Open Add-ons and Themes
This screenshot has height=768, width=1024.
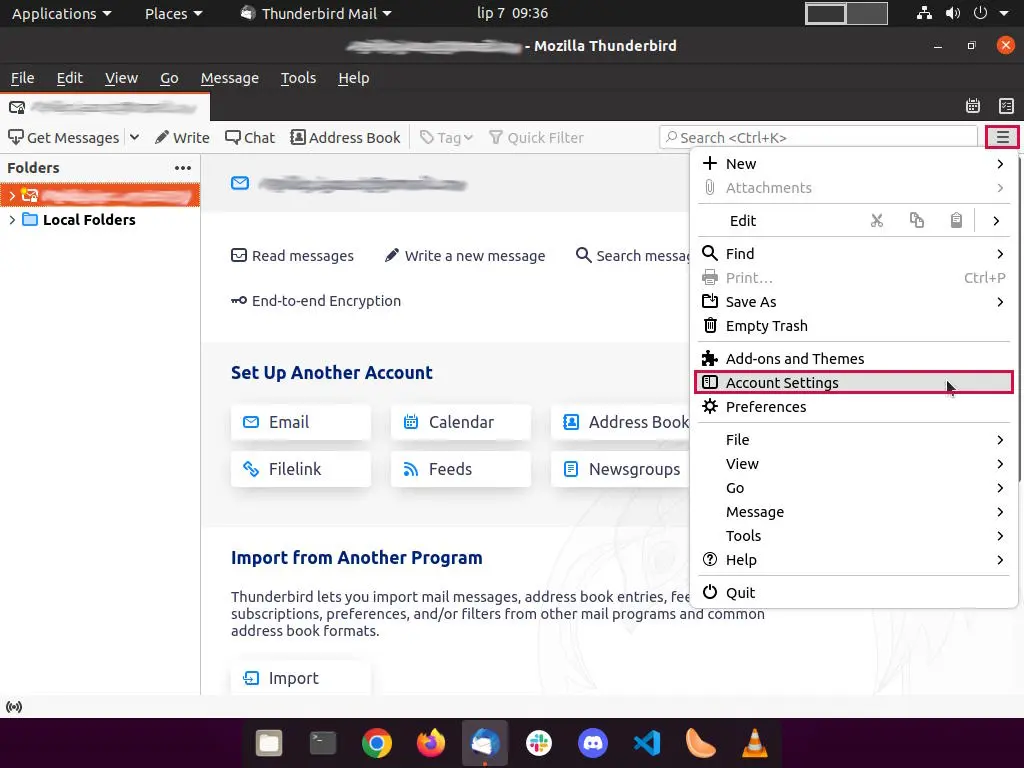click(854, 359)
